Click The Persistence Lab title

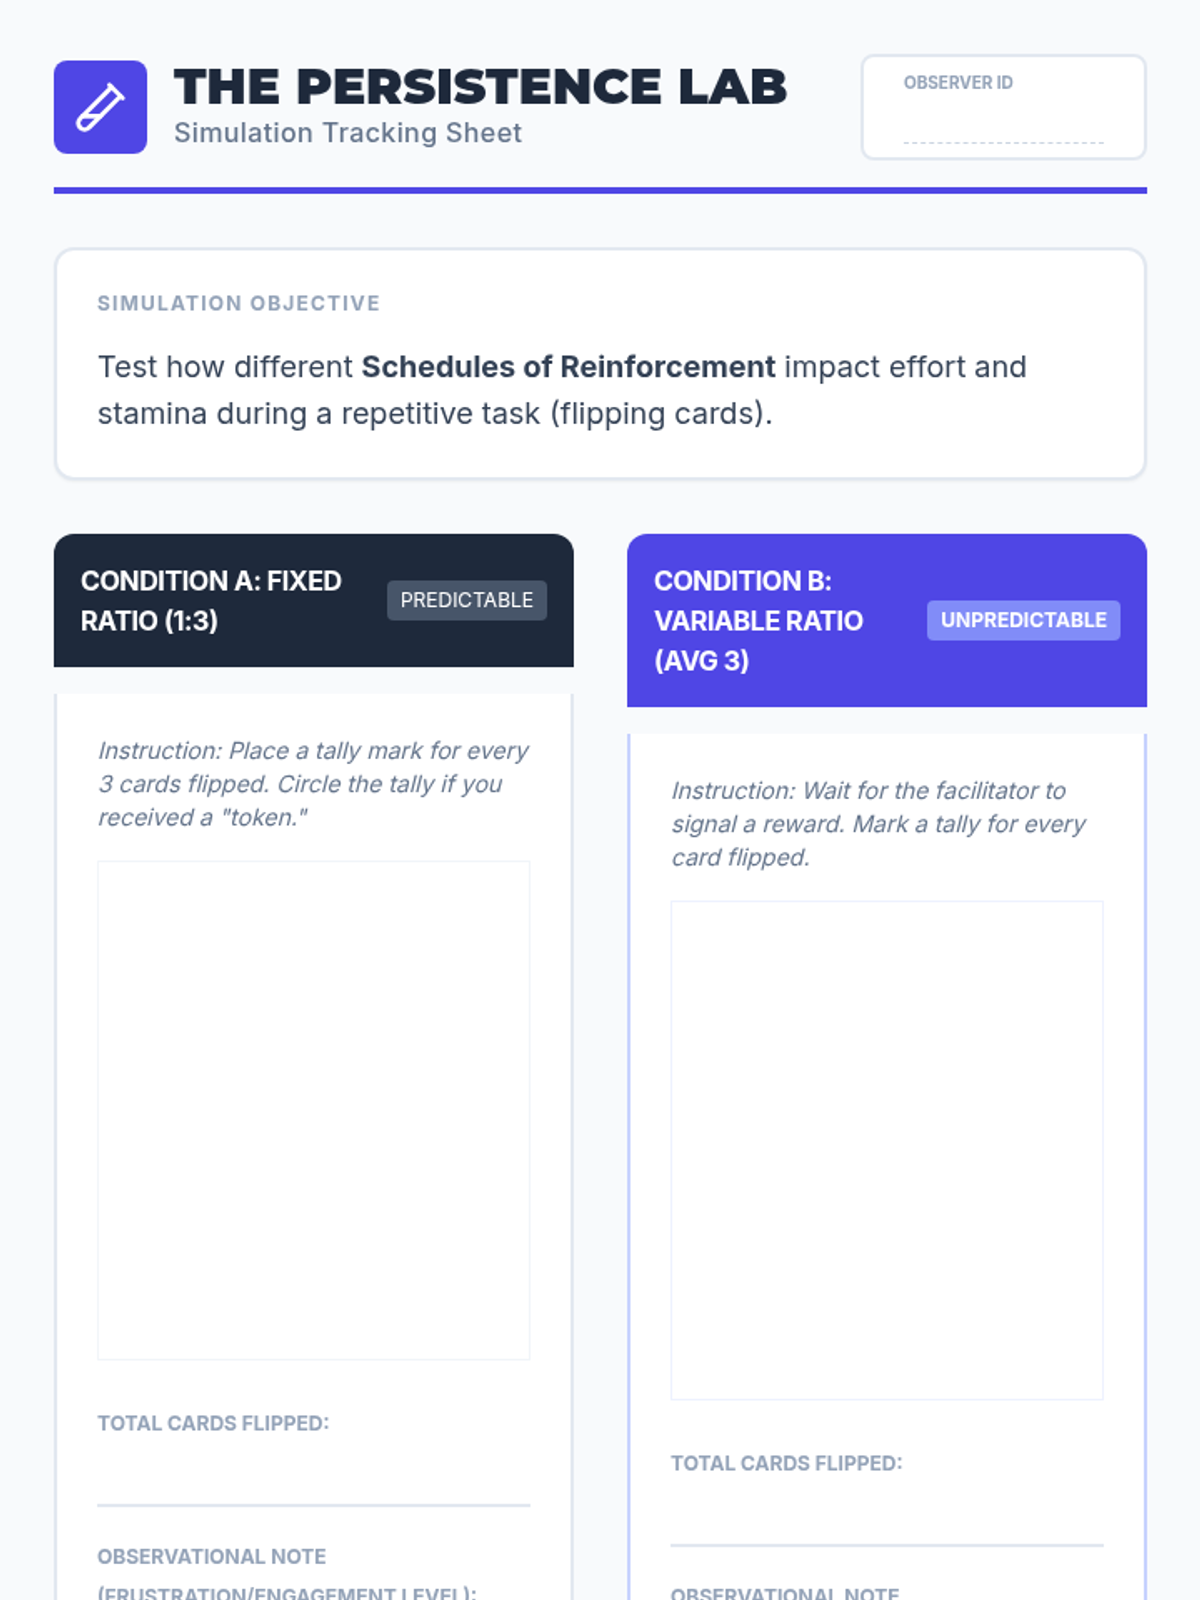(x=480, y=87)
